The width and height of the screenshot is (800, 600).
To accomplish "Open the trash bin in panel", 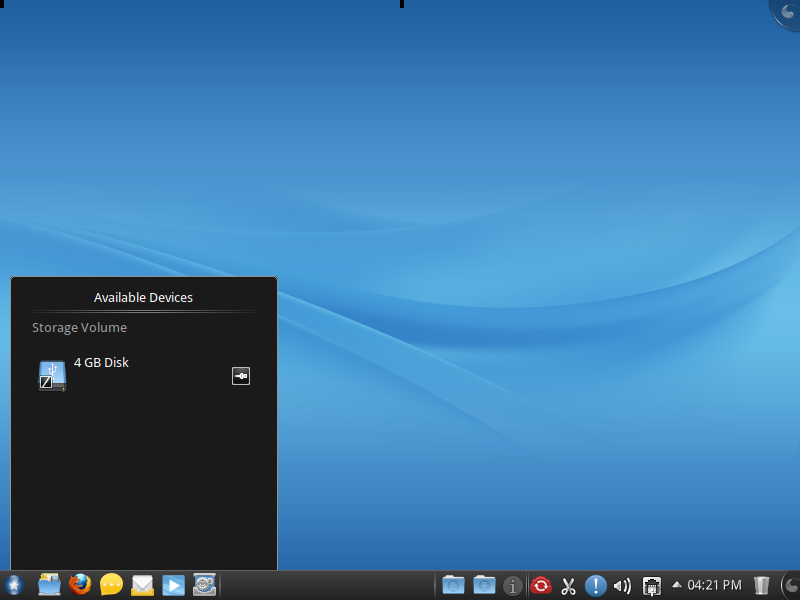I will pos(761,585).
